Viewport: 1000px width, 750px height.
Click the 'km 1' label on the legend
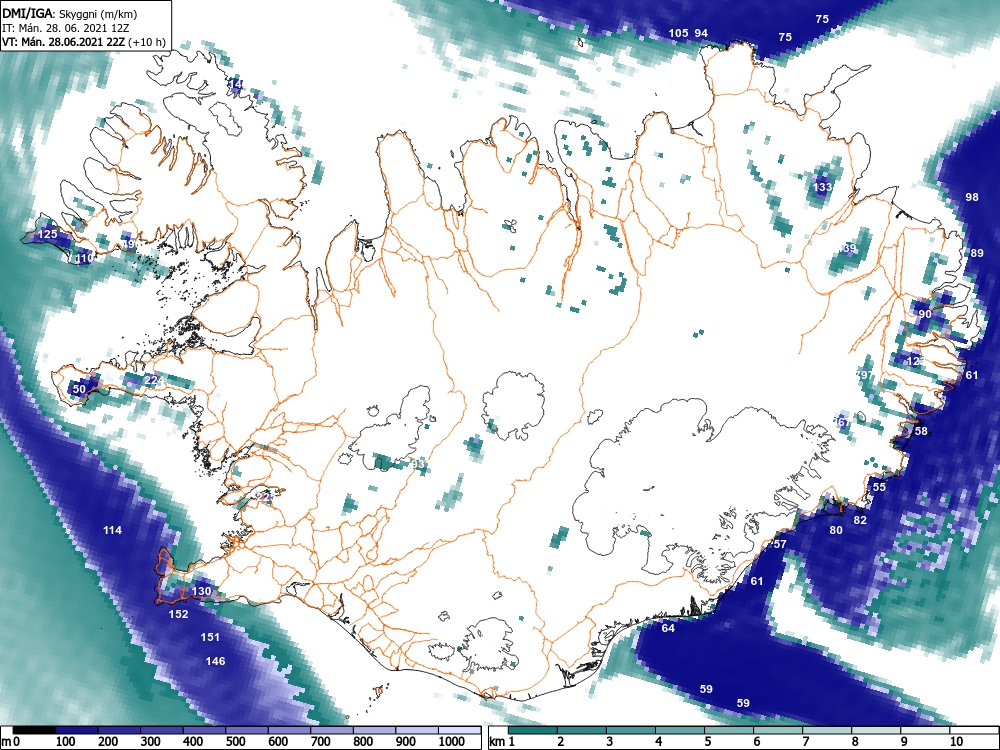click(x=501, y=742)
